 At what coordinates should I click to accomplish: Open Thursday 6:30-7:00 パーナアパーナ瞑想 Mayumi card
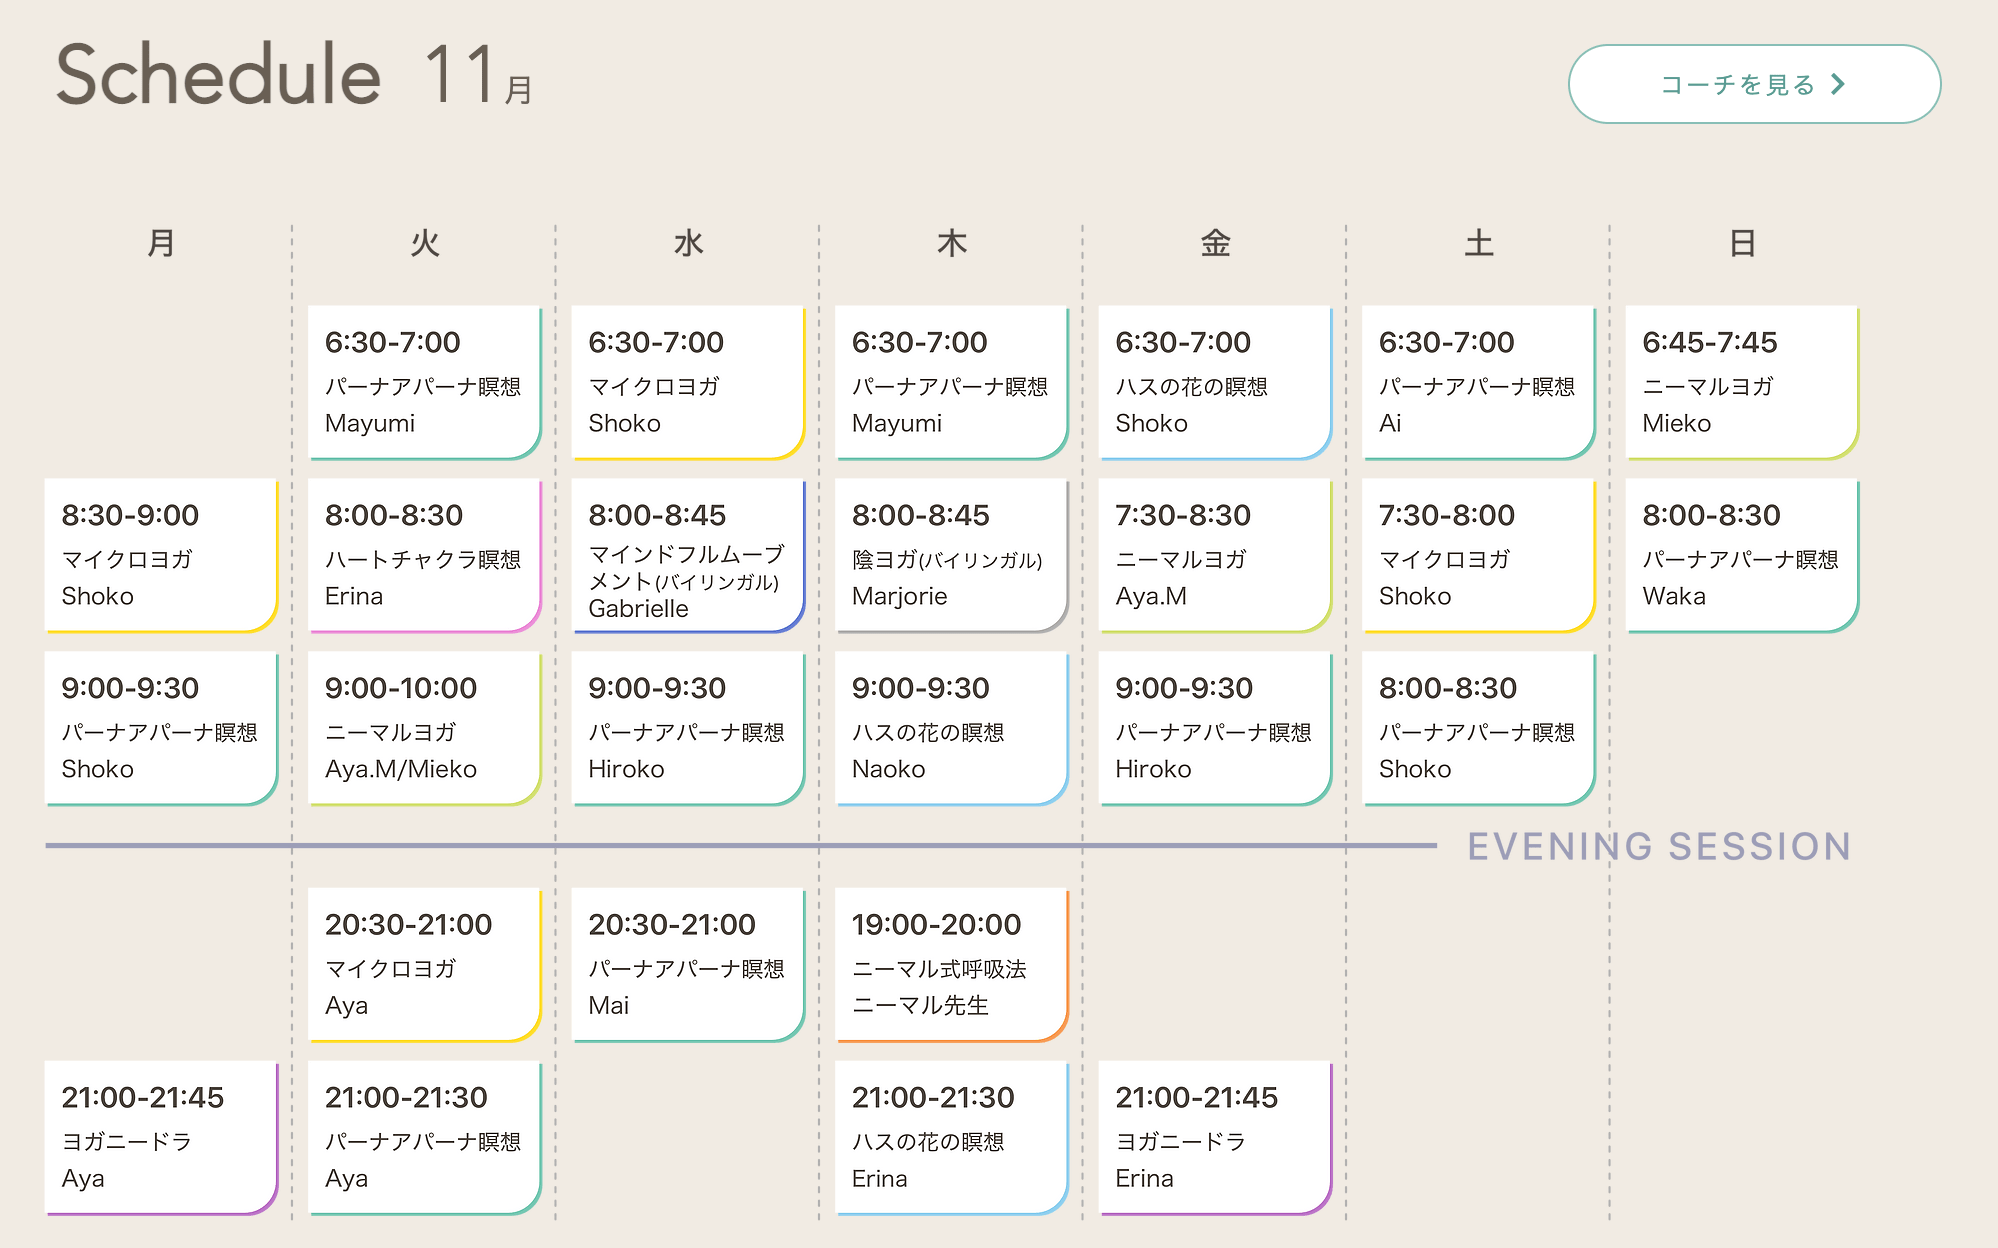[952, 383]
